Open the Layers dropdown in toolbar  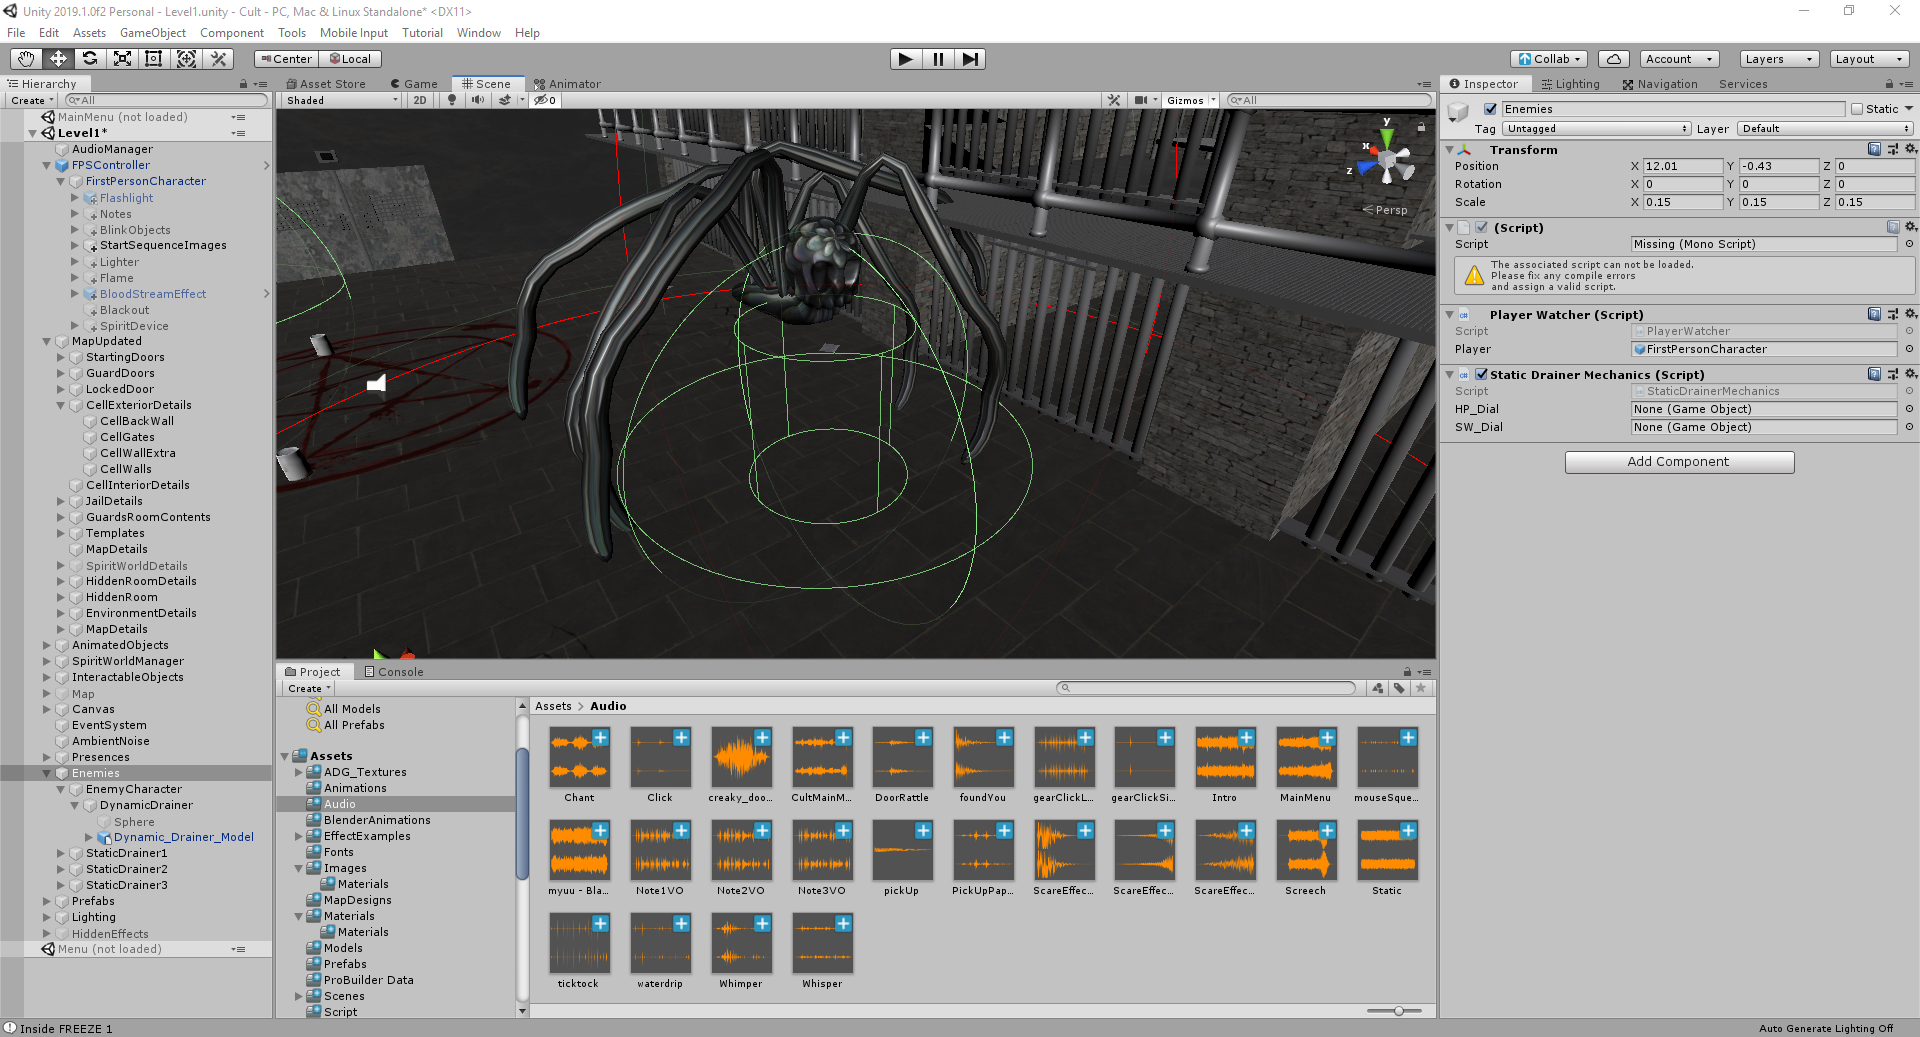(x=1779, y=59)
